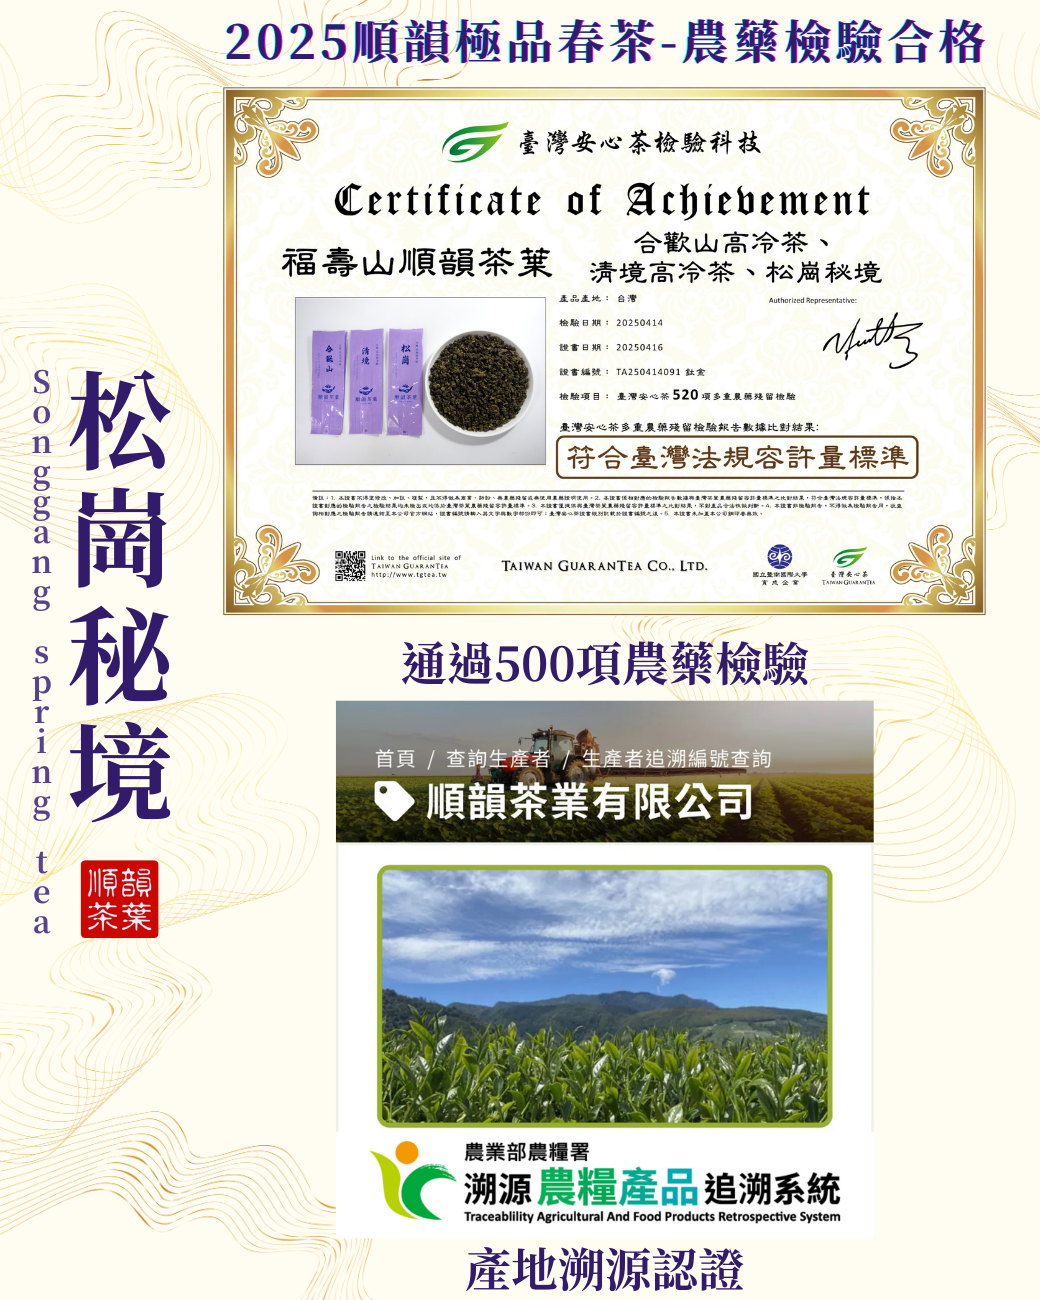The image size is (1040, 1300).
Task: Click the headline 2025順韻極品春茶-農藥檢驗合格
Action: click(x=605, y=43)
